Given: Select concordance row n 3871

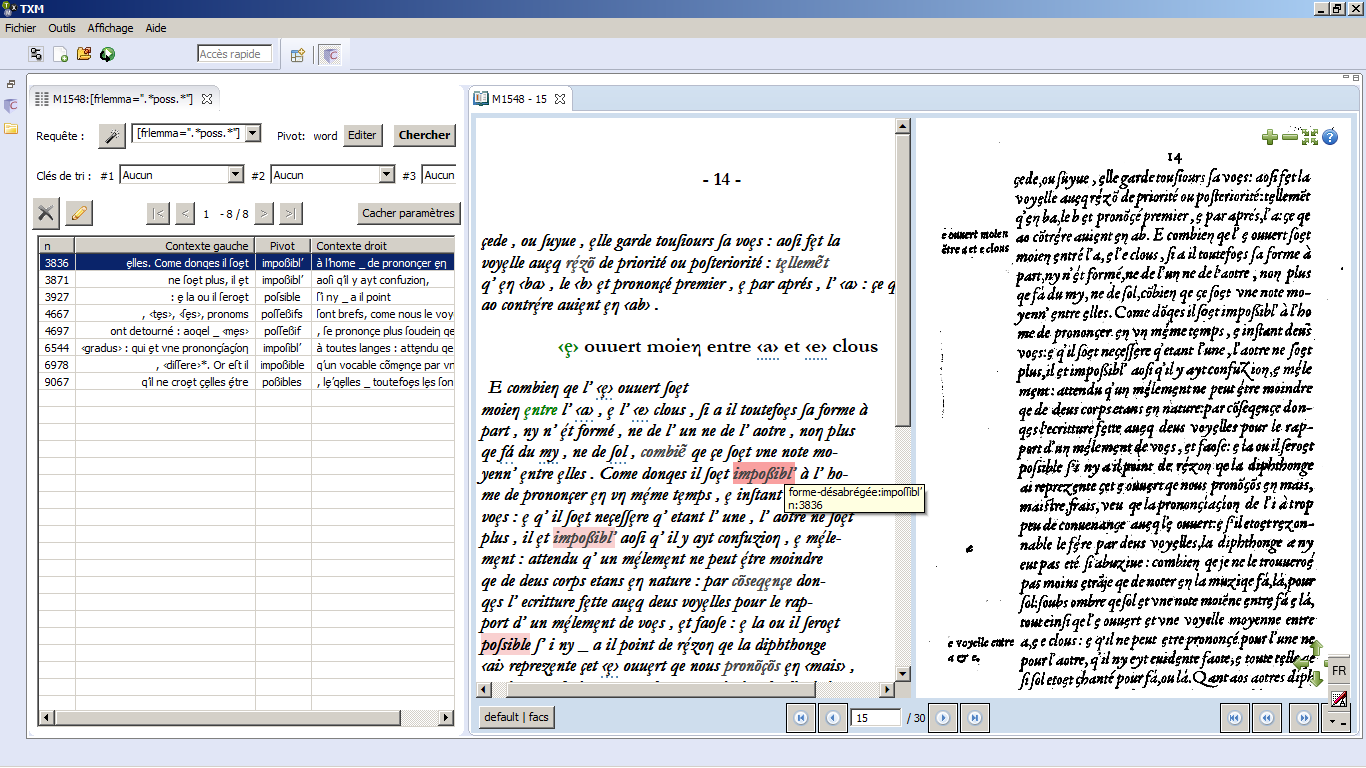Looking at the screenshot, I should tap(247, 280).
